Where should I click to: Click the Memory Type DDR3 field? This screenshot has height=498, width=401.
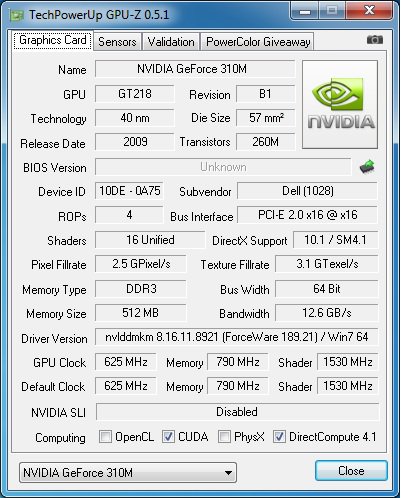click(x=141, y=289)
